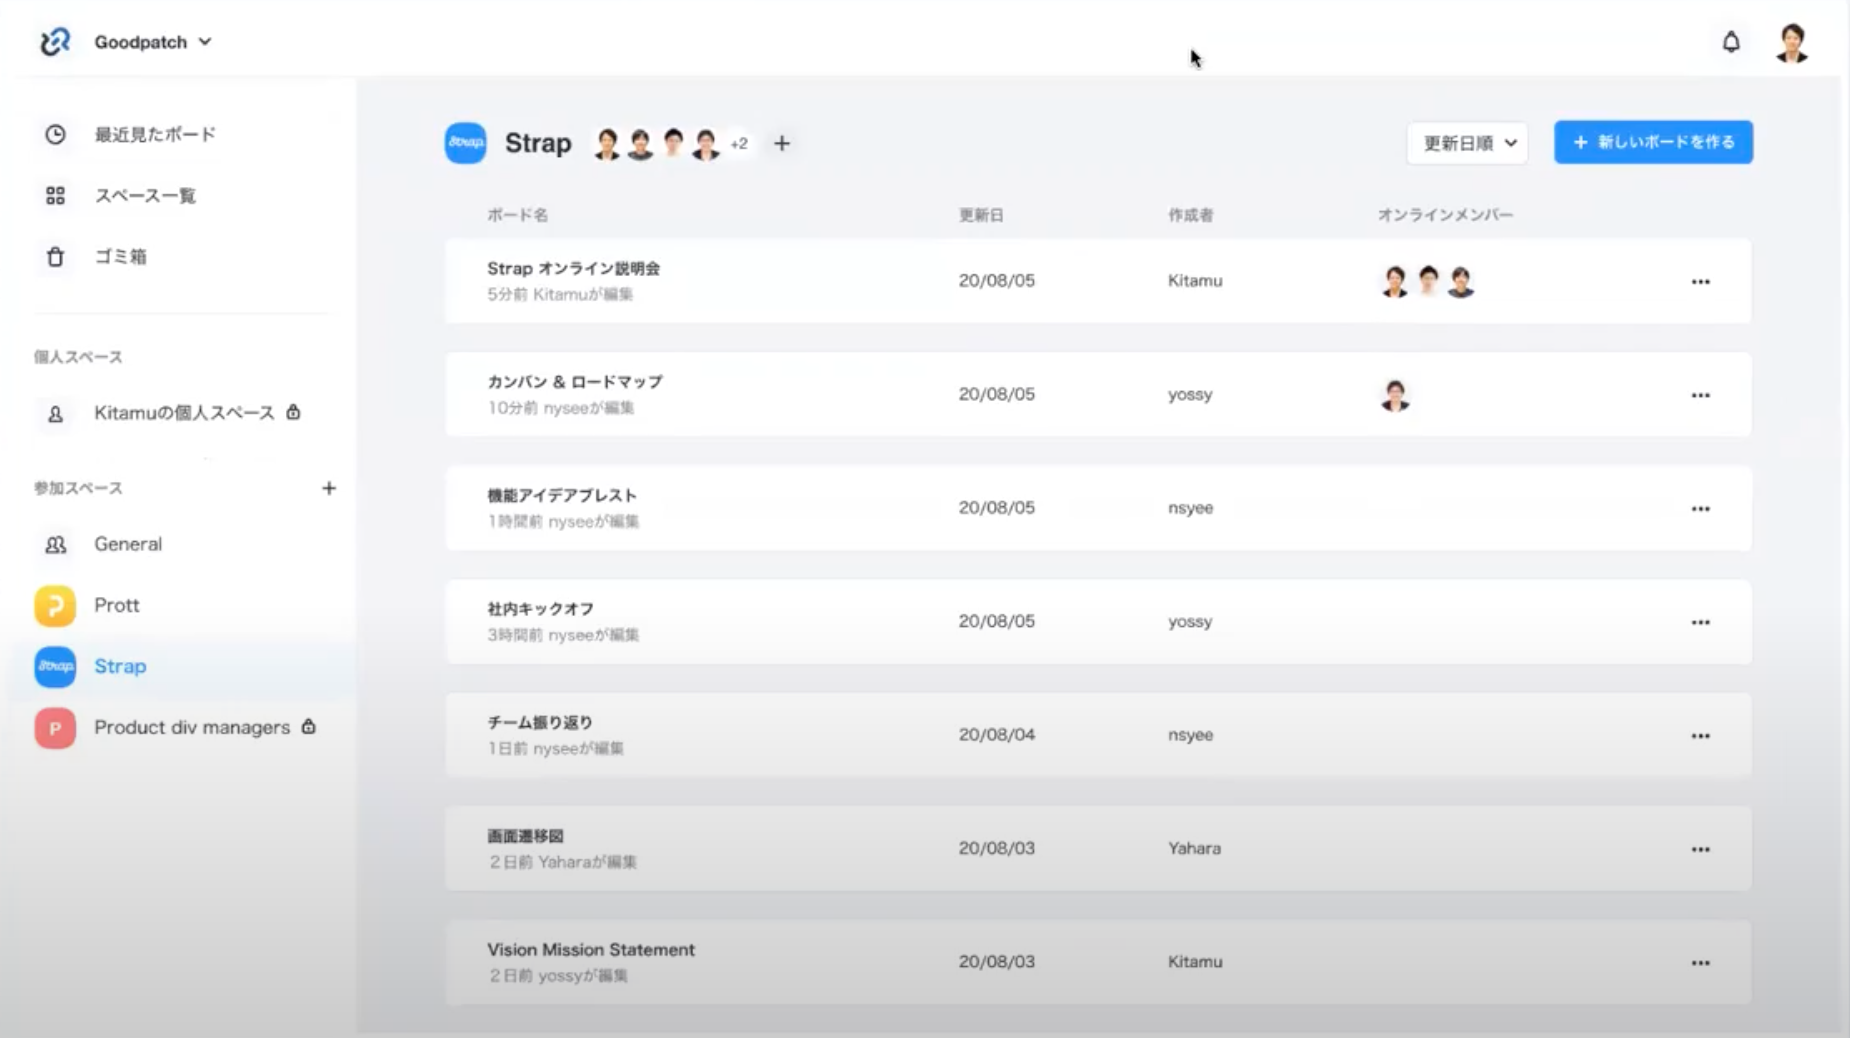Click the red Product div managers icon
1850x1038 pixels.
pyautogui.click(x=55, y=728)
